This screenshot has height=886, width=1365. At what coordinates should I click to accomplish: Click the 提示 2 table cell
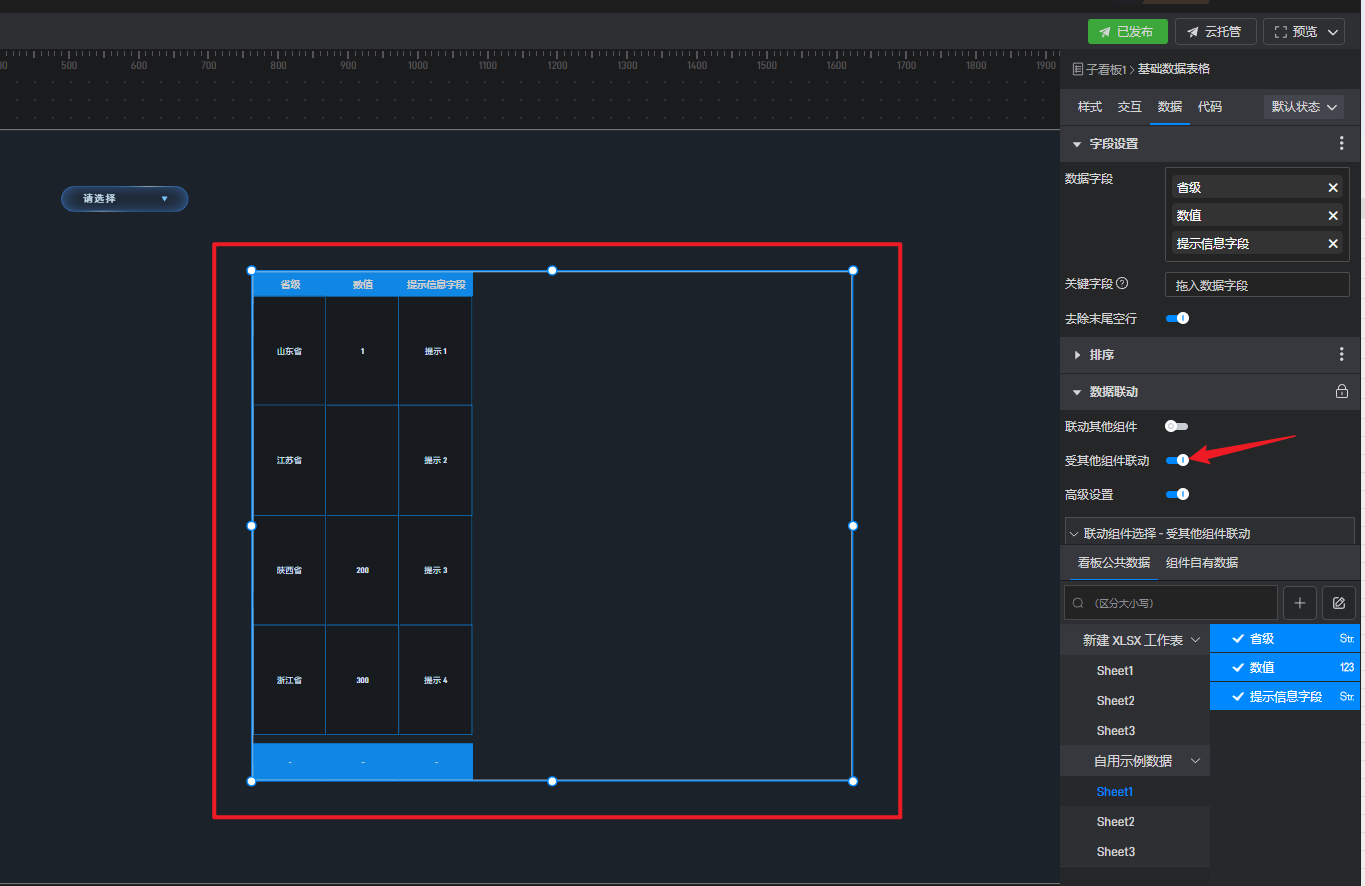pos(435,460)
